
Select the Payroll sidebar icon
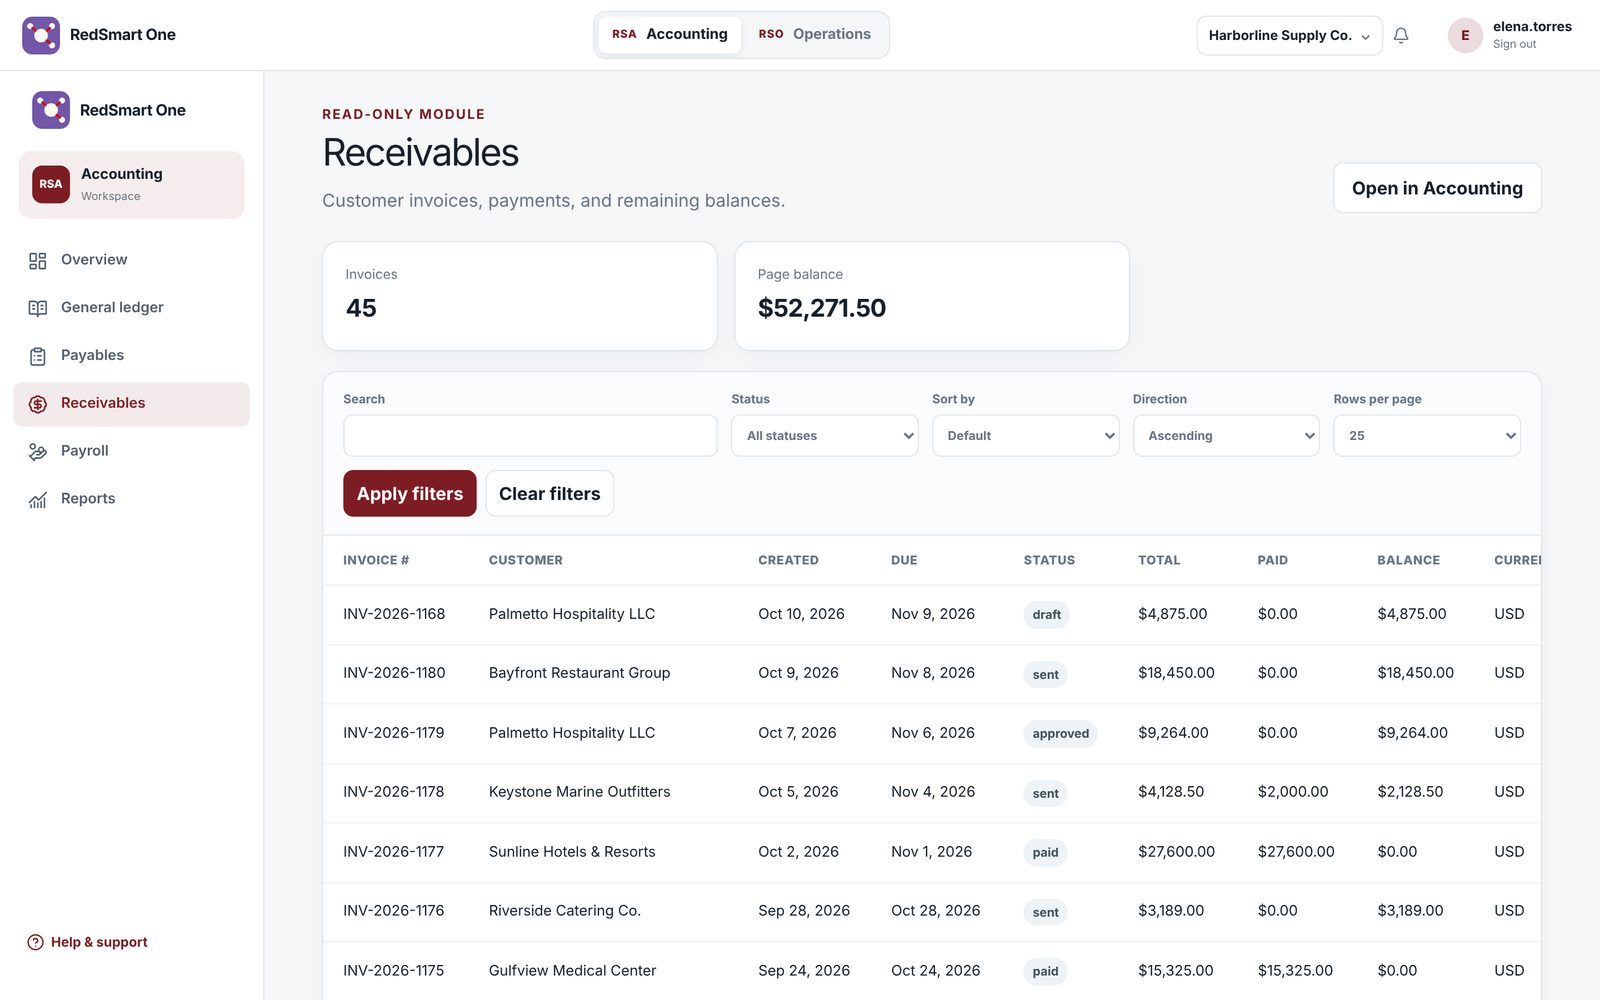click(x=38, y=451)
